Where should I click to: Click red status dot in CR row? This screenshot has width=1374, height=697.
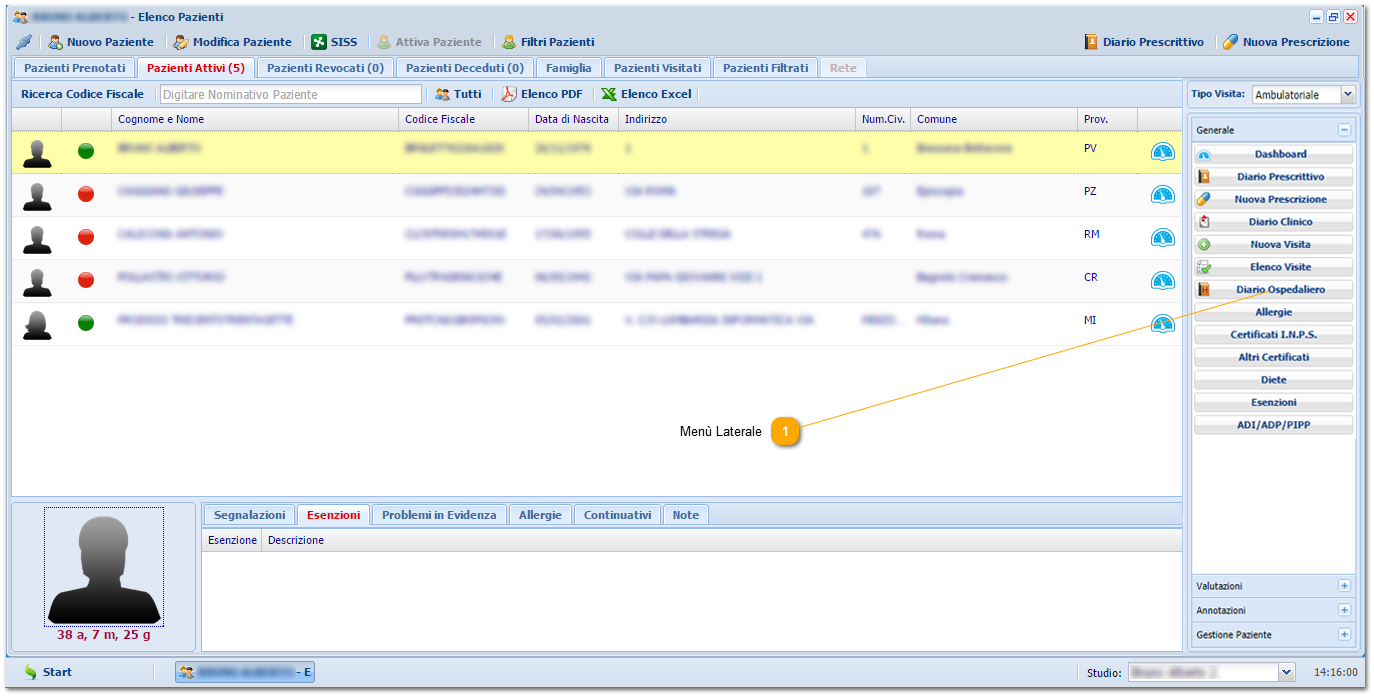(86, 280)
